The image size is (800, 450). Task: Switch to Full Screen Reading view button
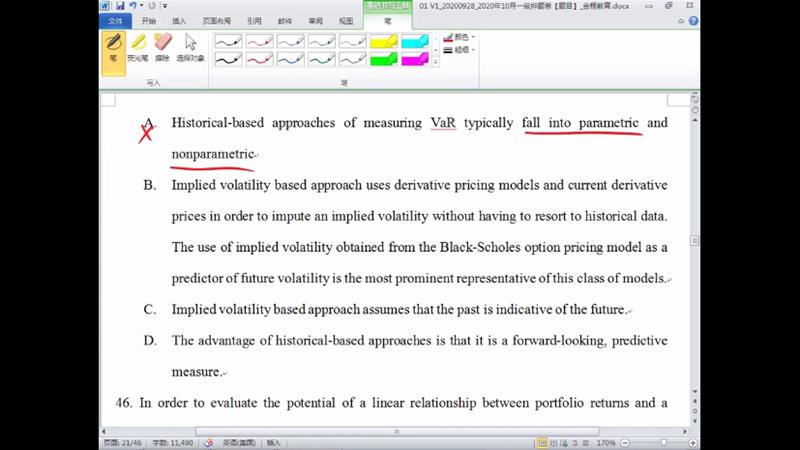[x=554, y=443]
